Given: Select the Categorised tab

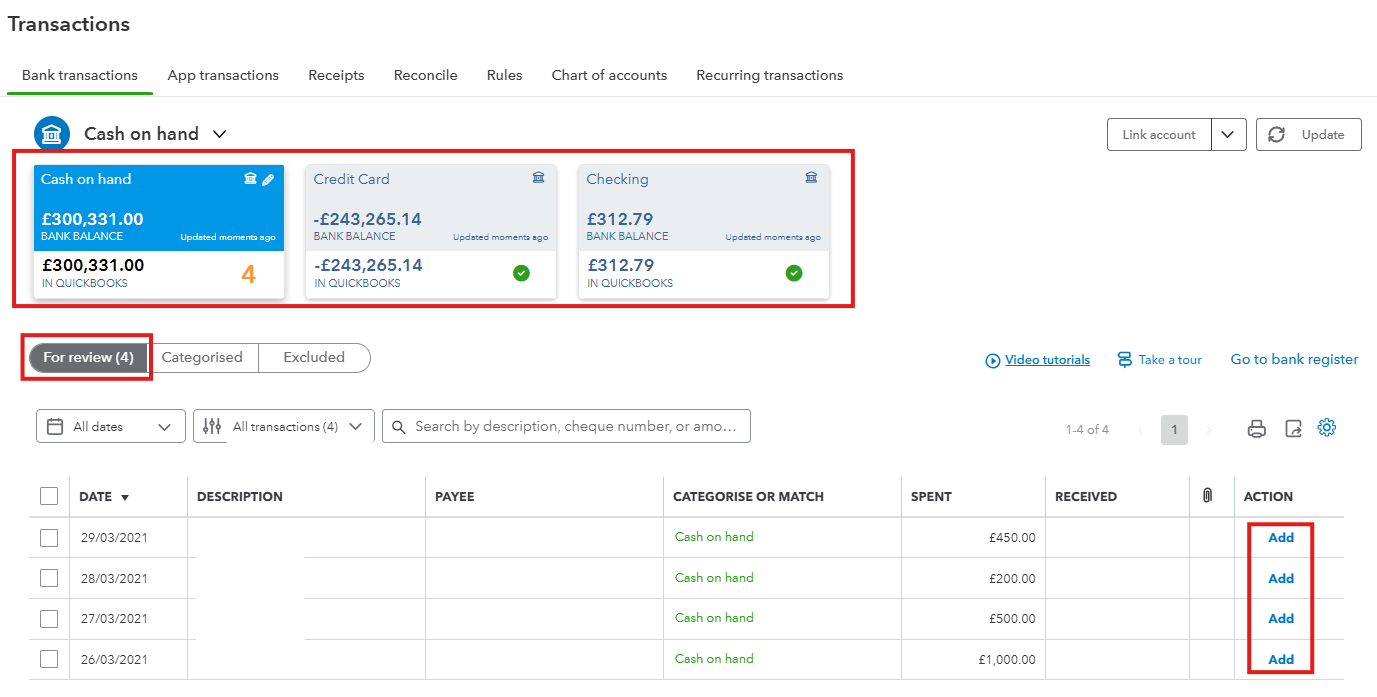Looking at the screenshot, I should click(x=202, y=358).
